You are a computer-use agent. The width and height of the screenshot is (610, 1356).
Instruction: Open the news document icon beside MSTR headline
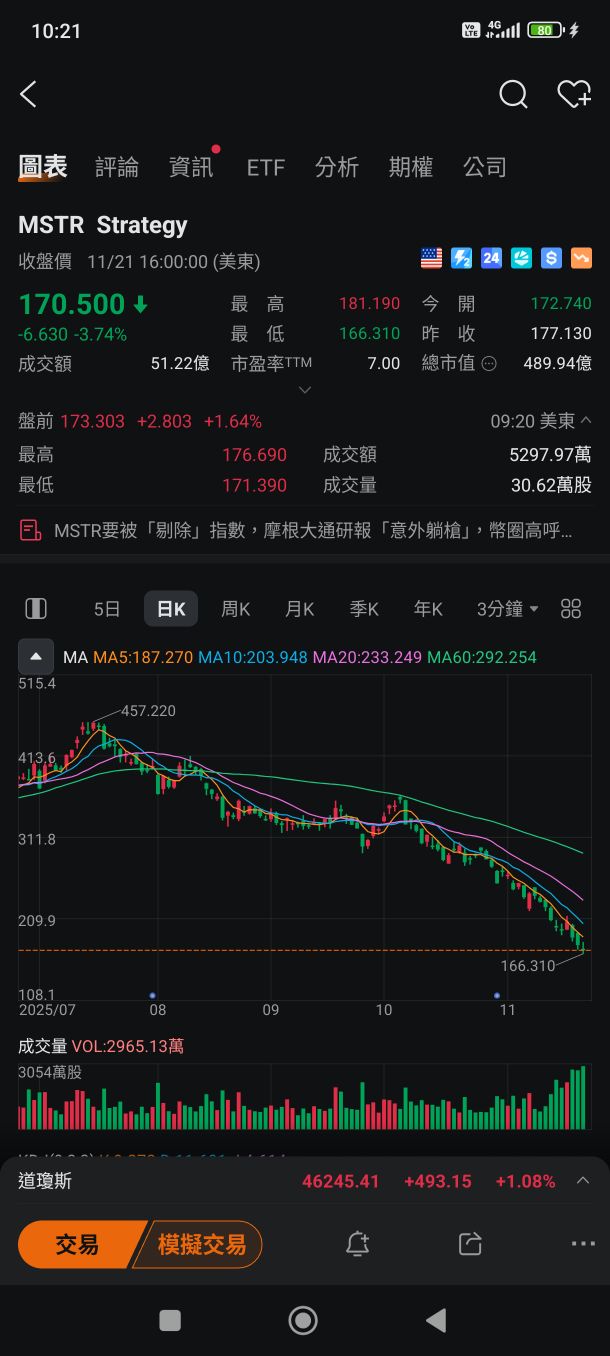(x=31, y=530)
